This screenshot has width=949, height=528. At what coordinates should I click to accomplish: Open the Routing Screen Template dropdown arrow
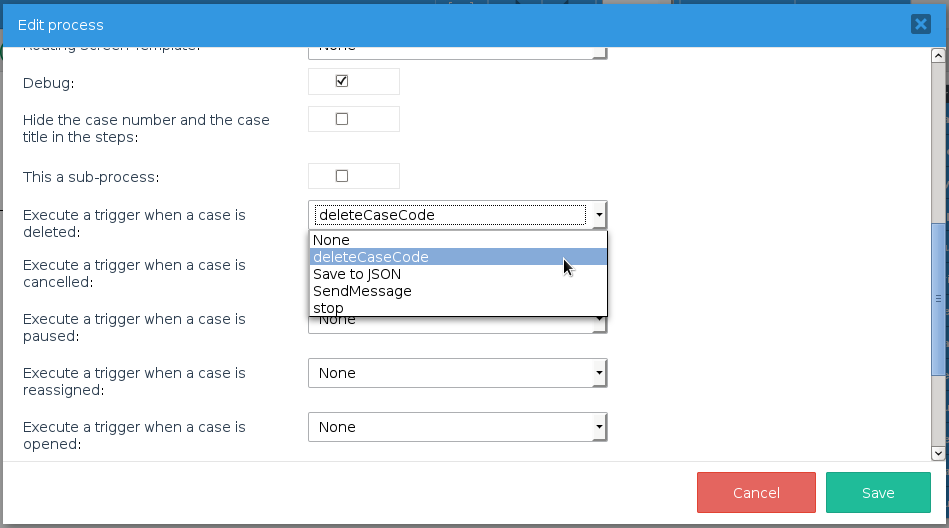[x=598, y=52]
